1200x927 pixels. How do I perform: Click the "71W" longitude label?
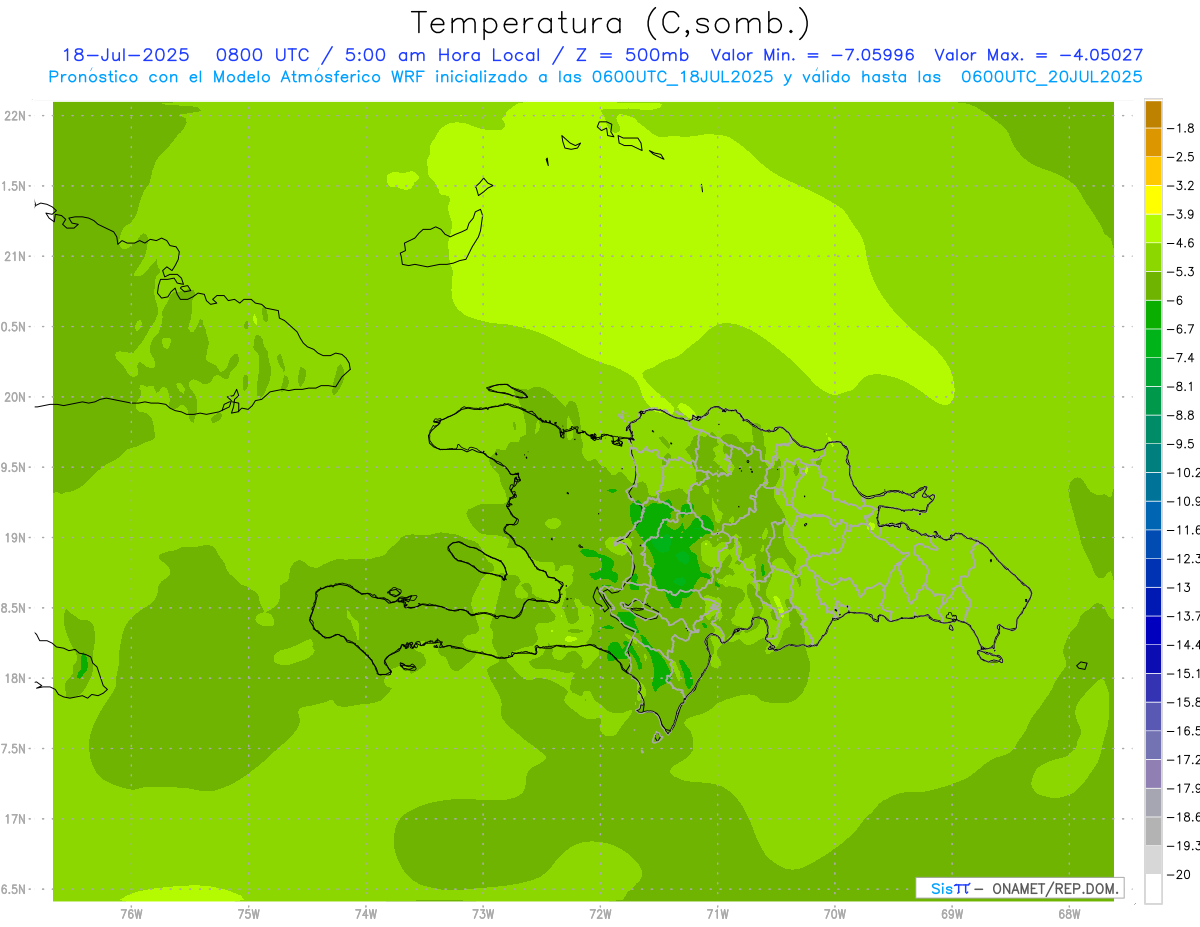(717, 914)
